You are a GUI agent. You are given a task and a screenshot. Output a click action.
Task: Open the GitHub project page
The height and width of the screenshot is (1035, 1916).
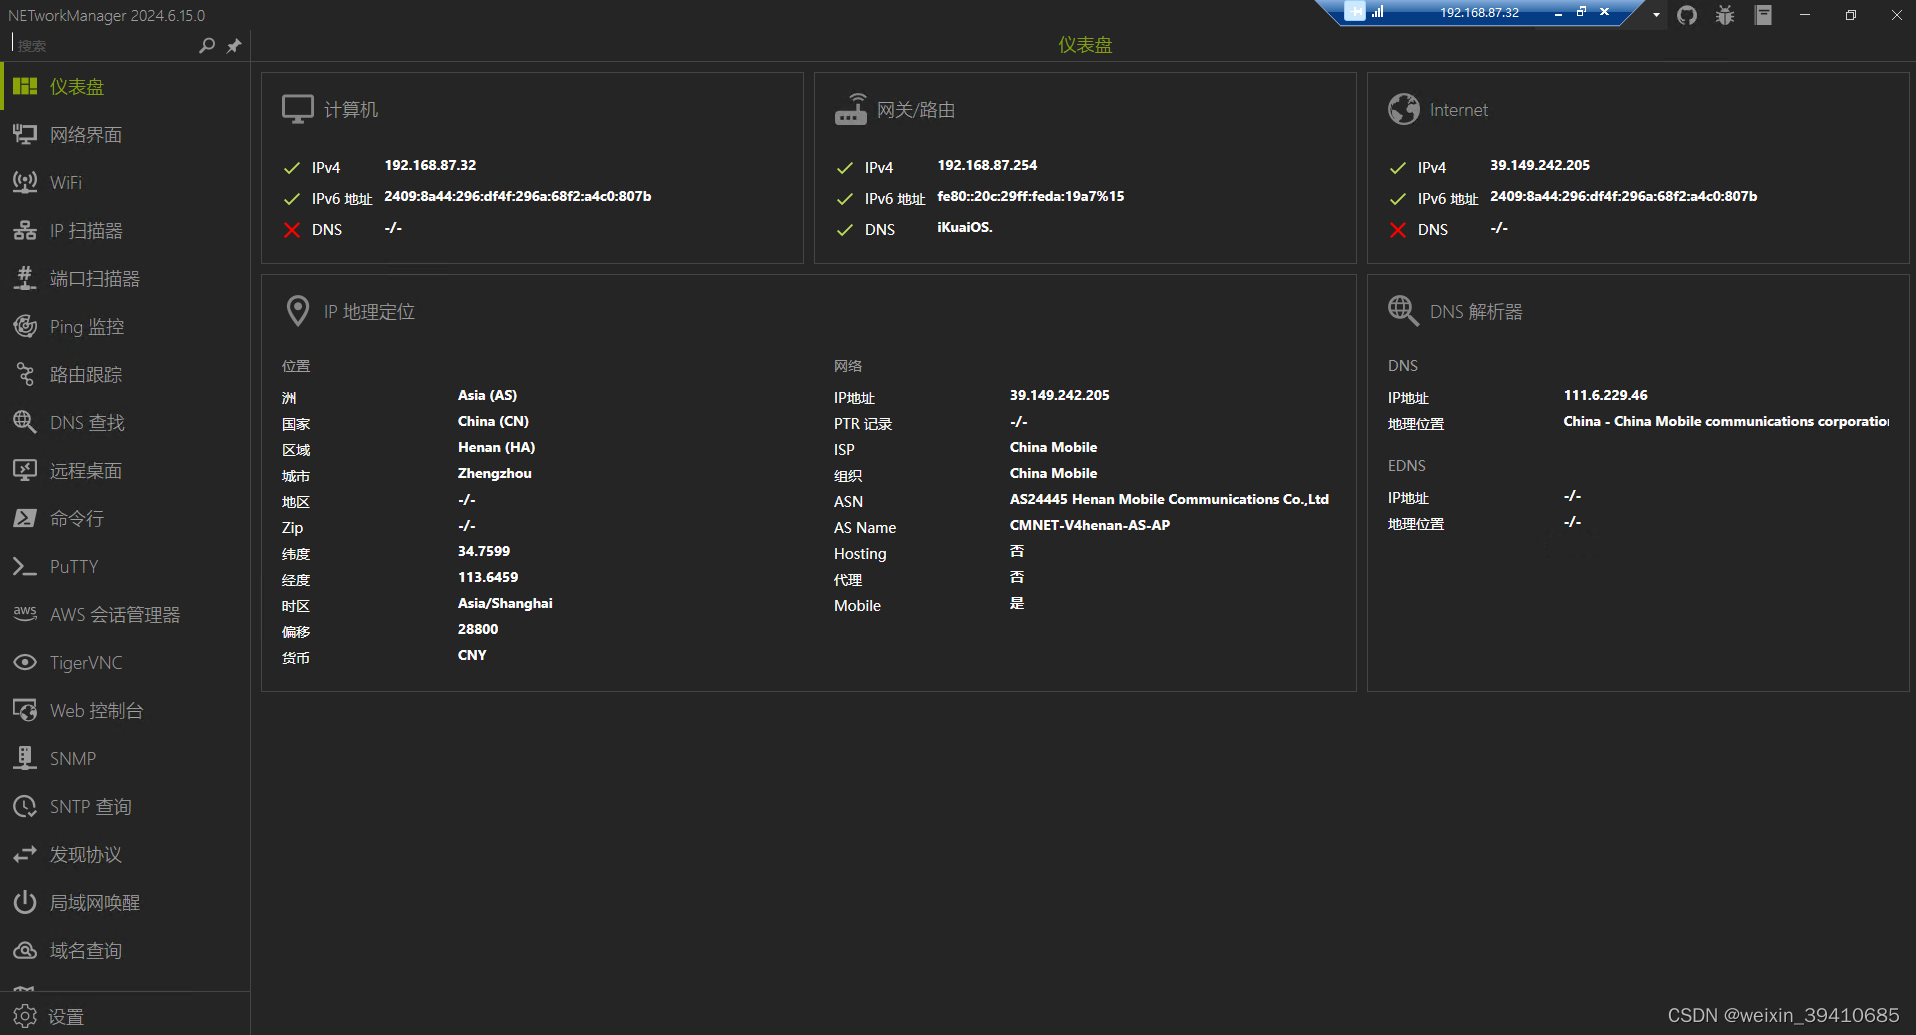(x=1686, y=15)
